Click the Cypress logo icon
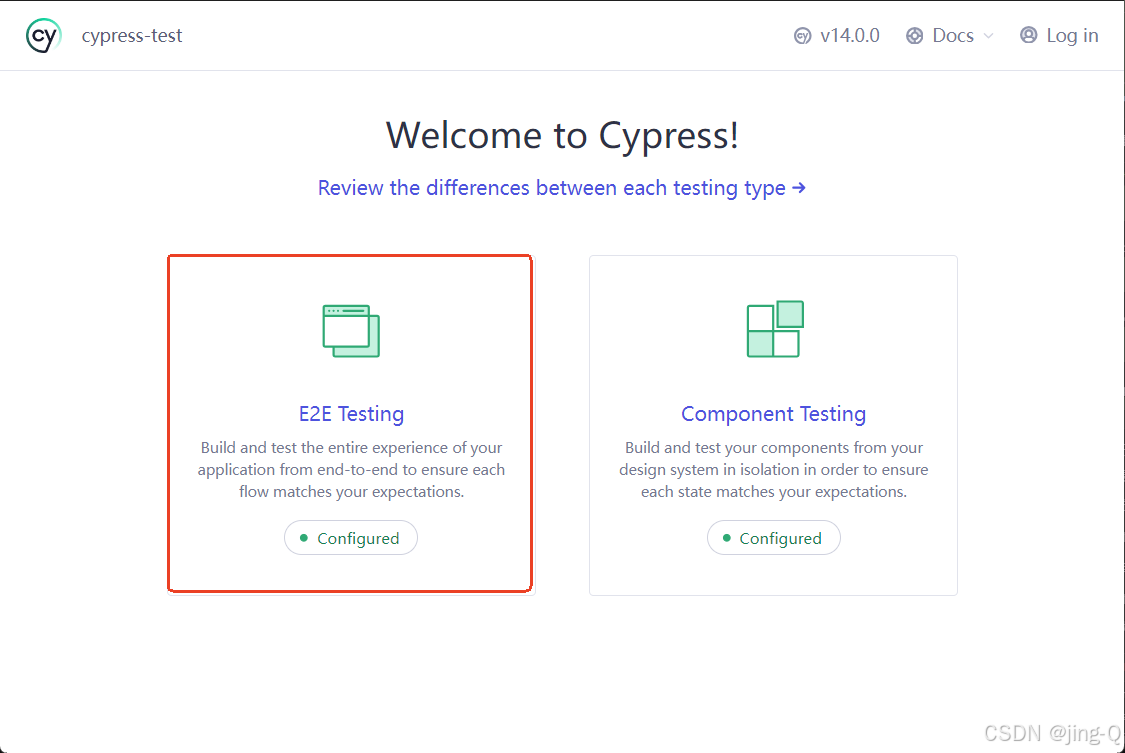The height and width of the screenshot is (753, 1125). pyautogui.click(x=43, y=36)
